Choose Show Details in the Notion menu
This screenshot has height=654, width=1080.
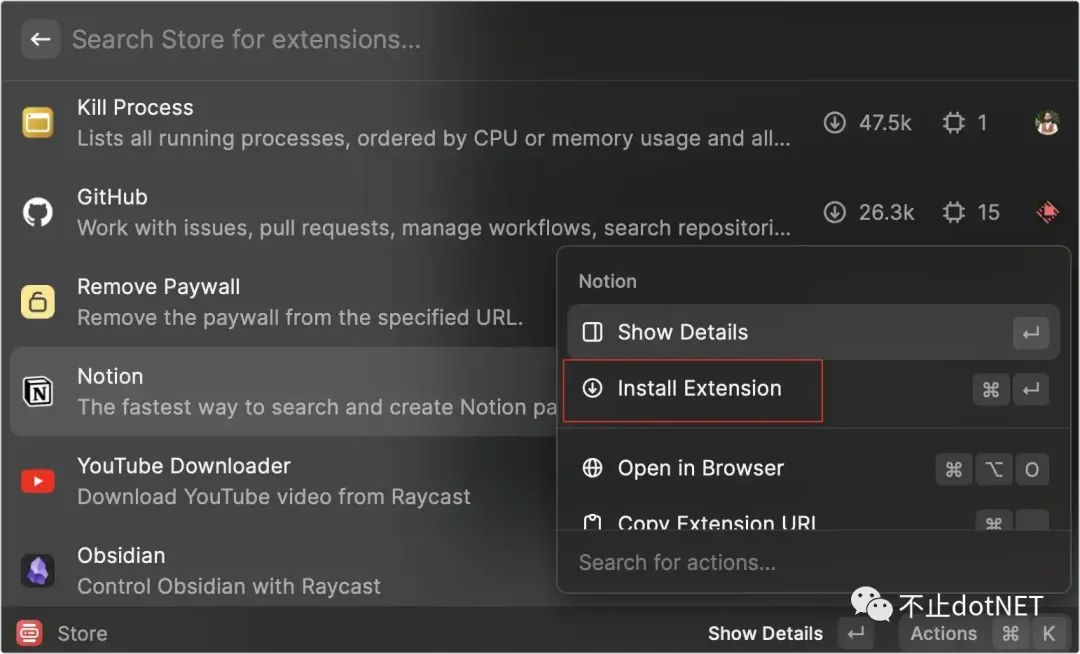(813, 333)
